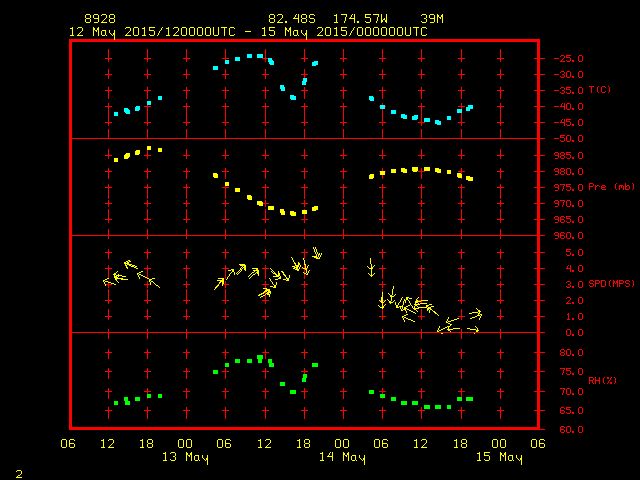Click the 970.0 pressure axis value

pos(569,204)
